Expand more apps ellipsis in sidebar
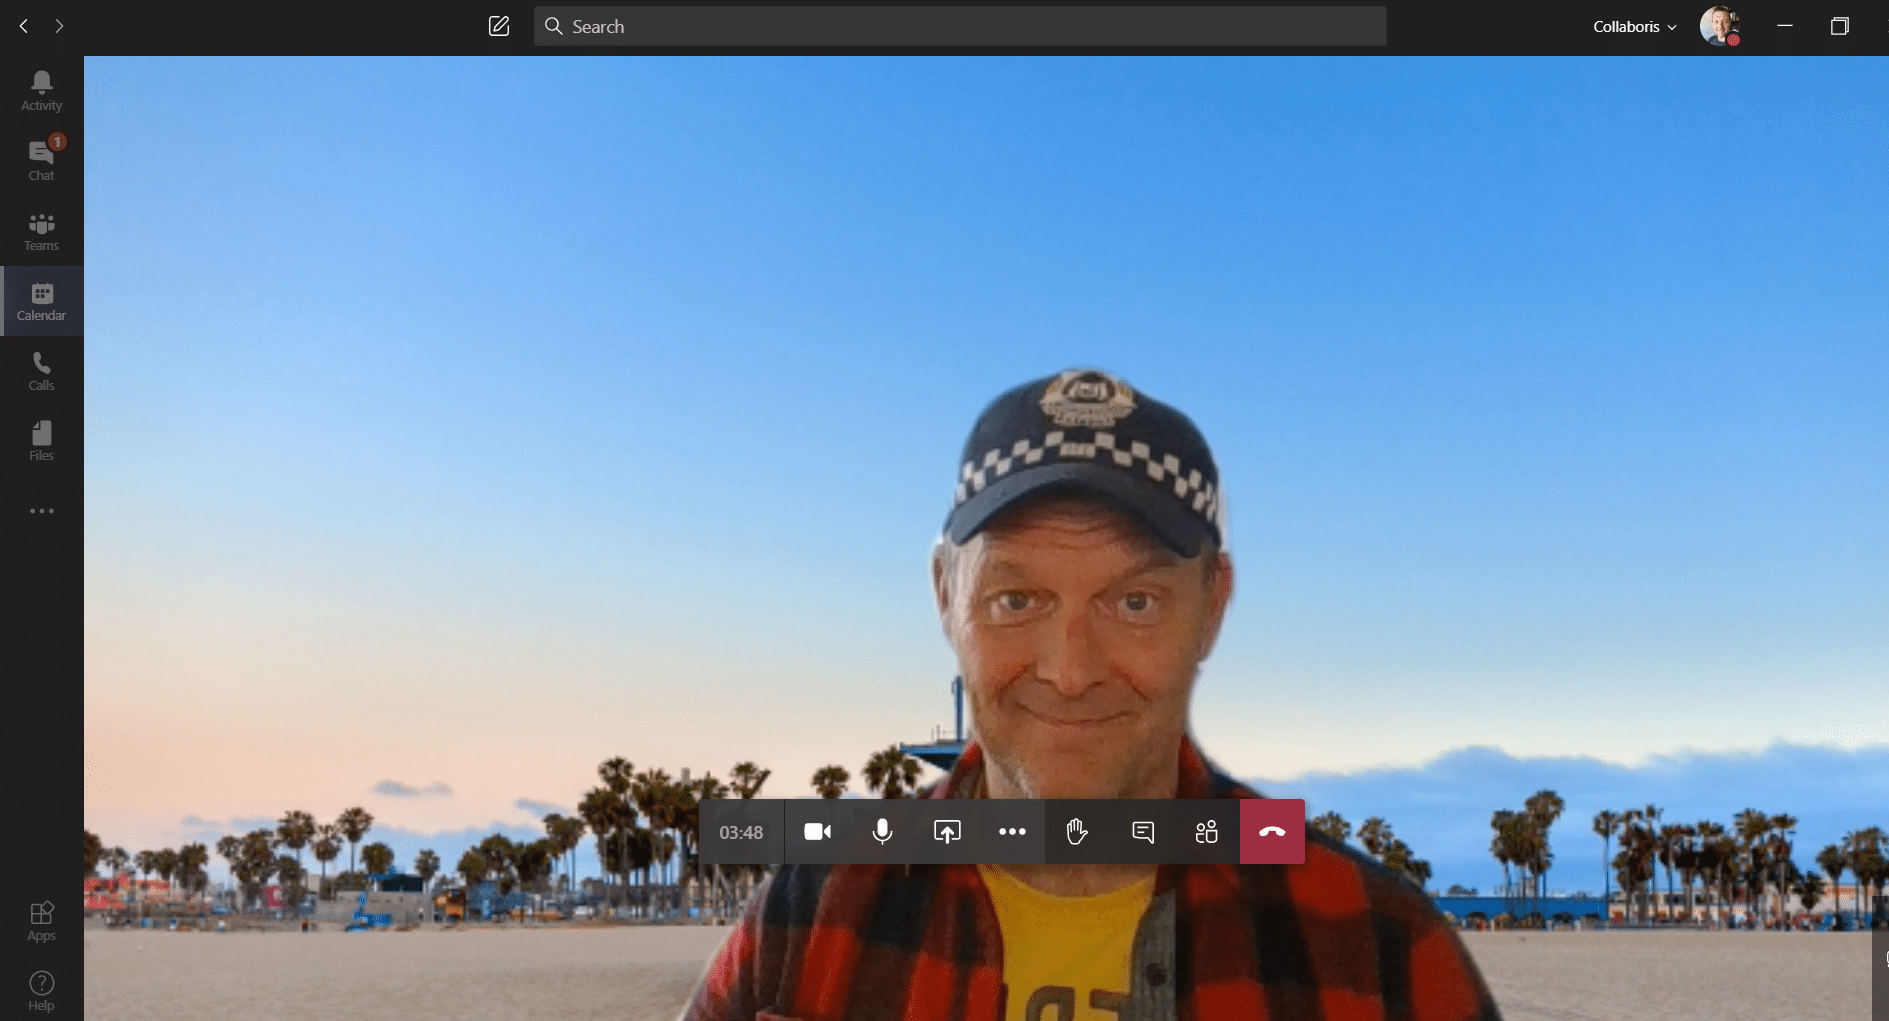 (x=41, y=511)
